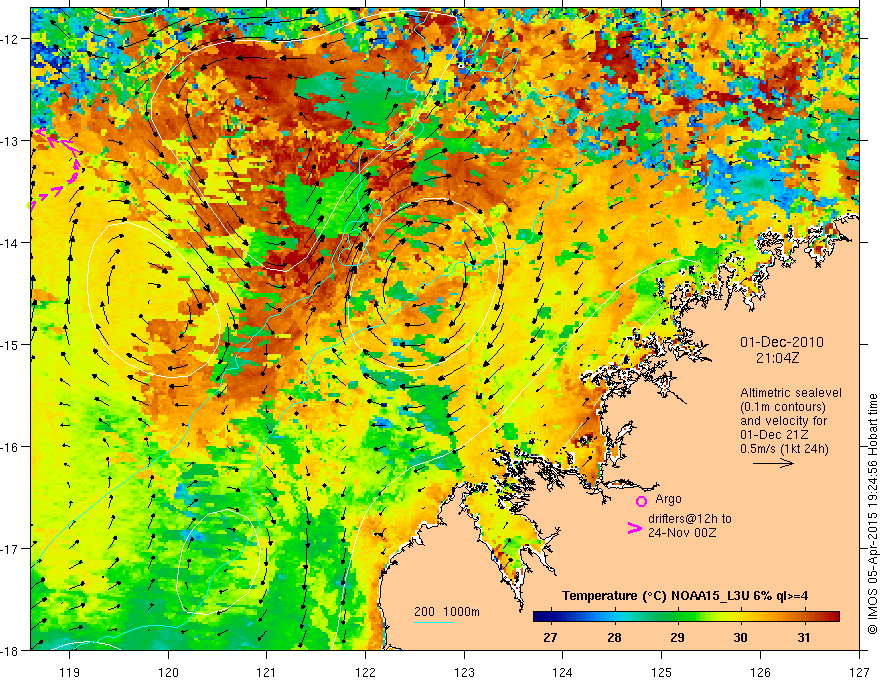
Task: Click the longitude axis label 121
Action: click(267, 672)
